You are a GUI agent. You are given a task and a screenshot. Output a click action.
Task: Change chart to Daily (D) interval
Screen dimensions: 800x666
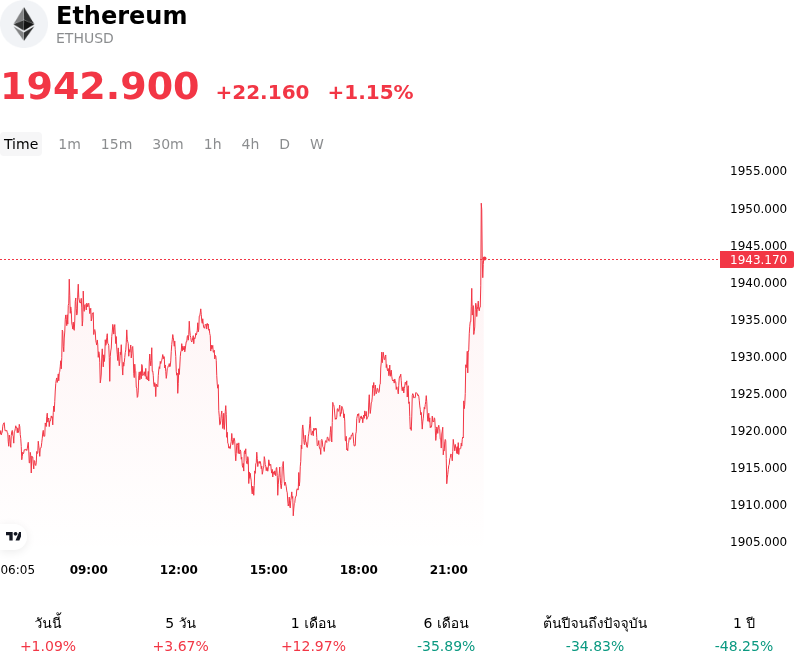point(285,144)
